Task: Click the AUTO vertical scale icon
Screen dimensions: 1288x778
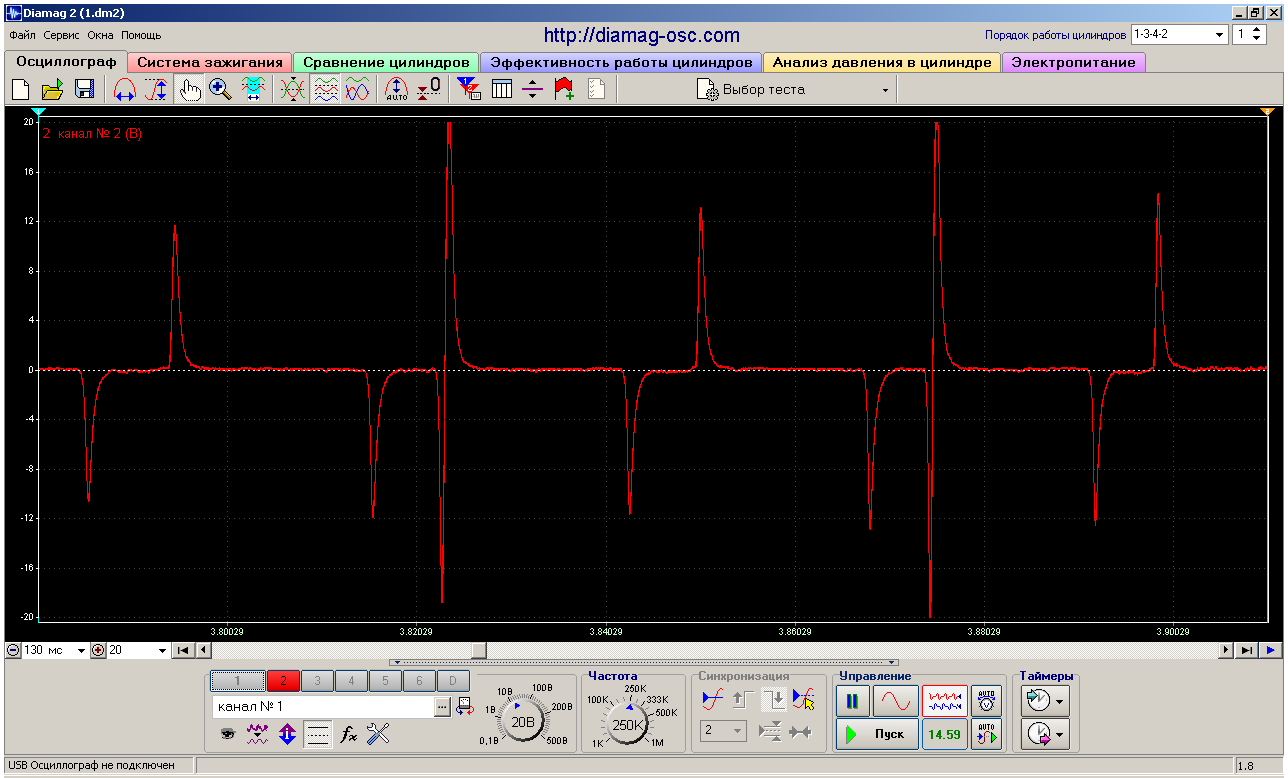Action: tap(397, 89)
